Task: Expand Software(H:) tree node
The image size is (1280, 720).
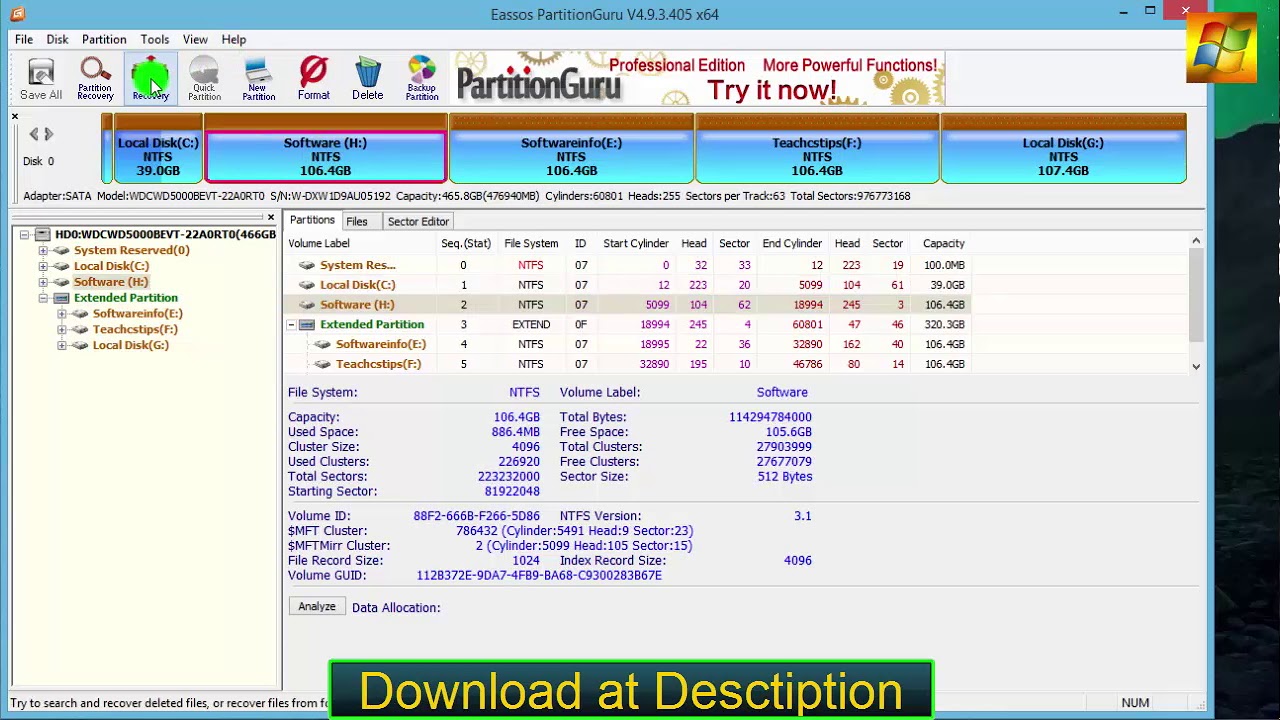Action: (x=43, y=282)
